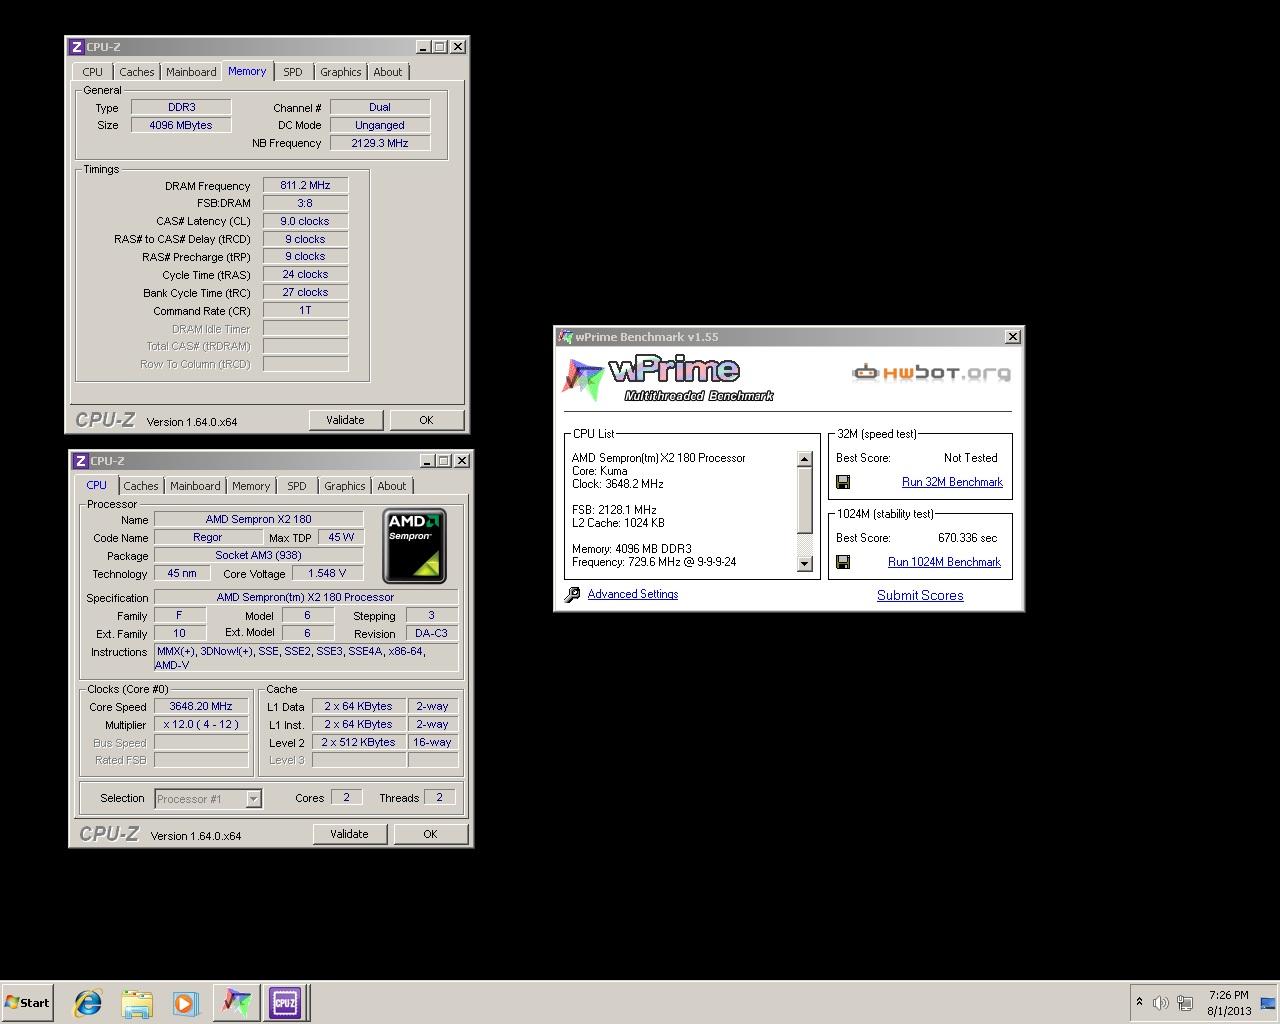Switch to wPrime taskbar icon
Image resolution: width=1280 pixels, height=1024 pixels.
(236, 1003)
